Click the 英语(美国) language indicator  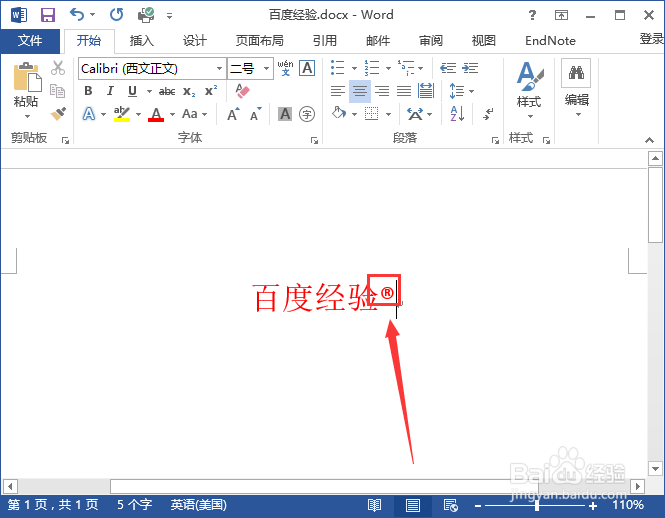pyautogui.click(x=198, y=505)
